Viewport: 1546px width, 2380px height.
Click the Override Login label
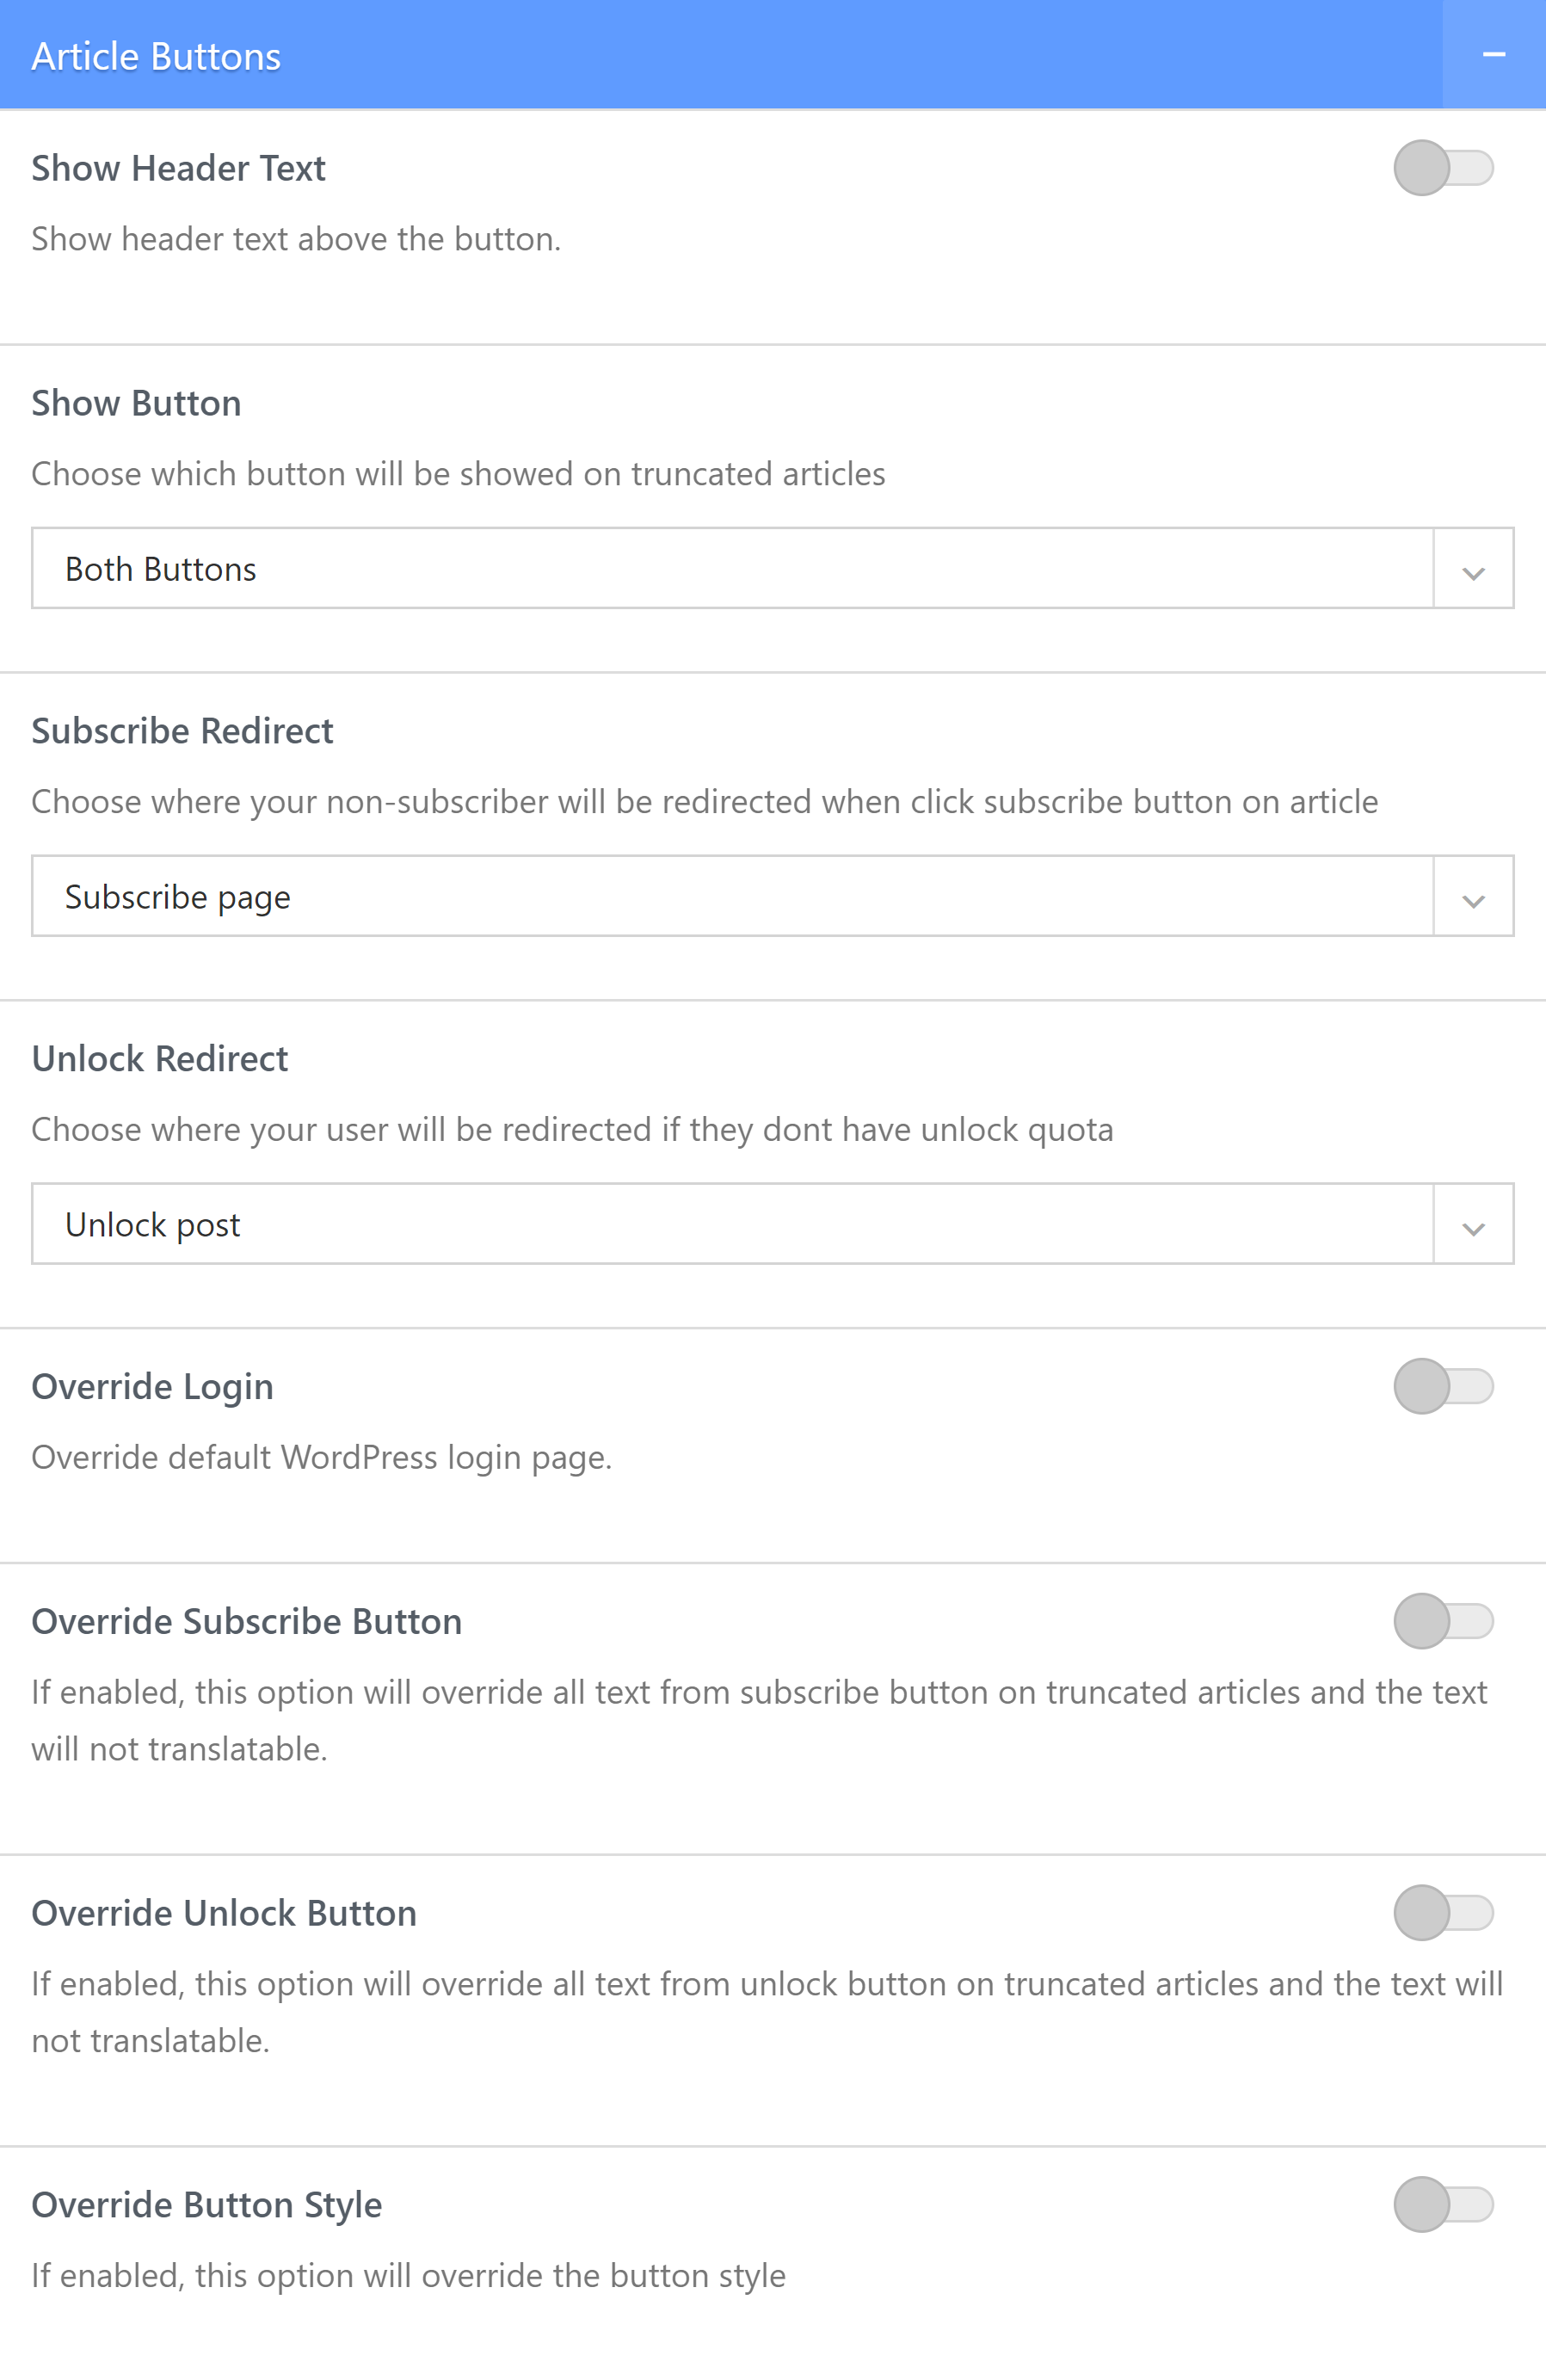(x=152, y=1387)
